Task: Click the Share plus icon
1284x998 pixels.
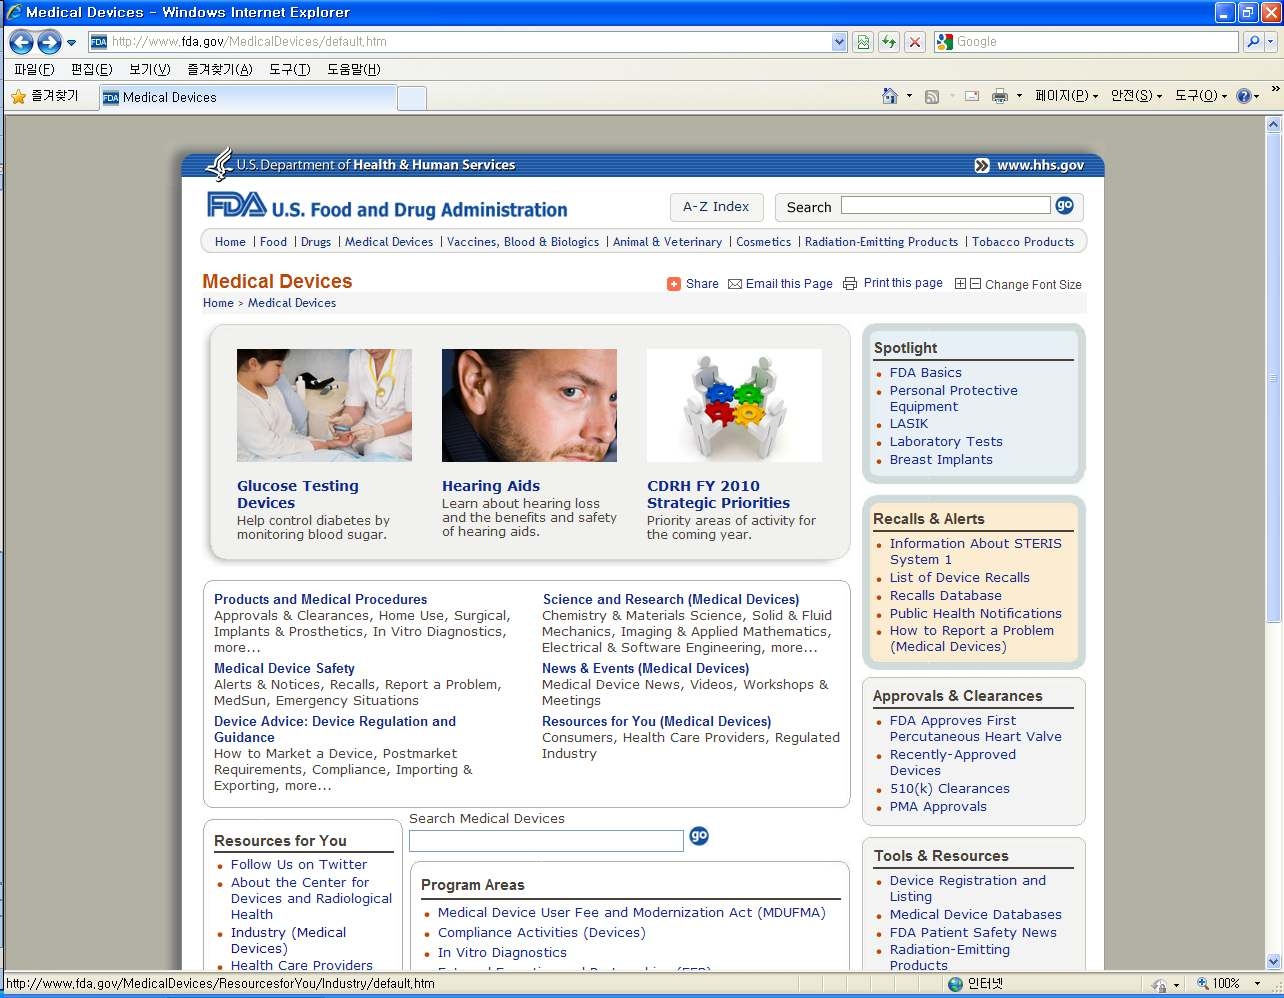Action: click(x=674, y=284)
